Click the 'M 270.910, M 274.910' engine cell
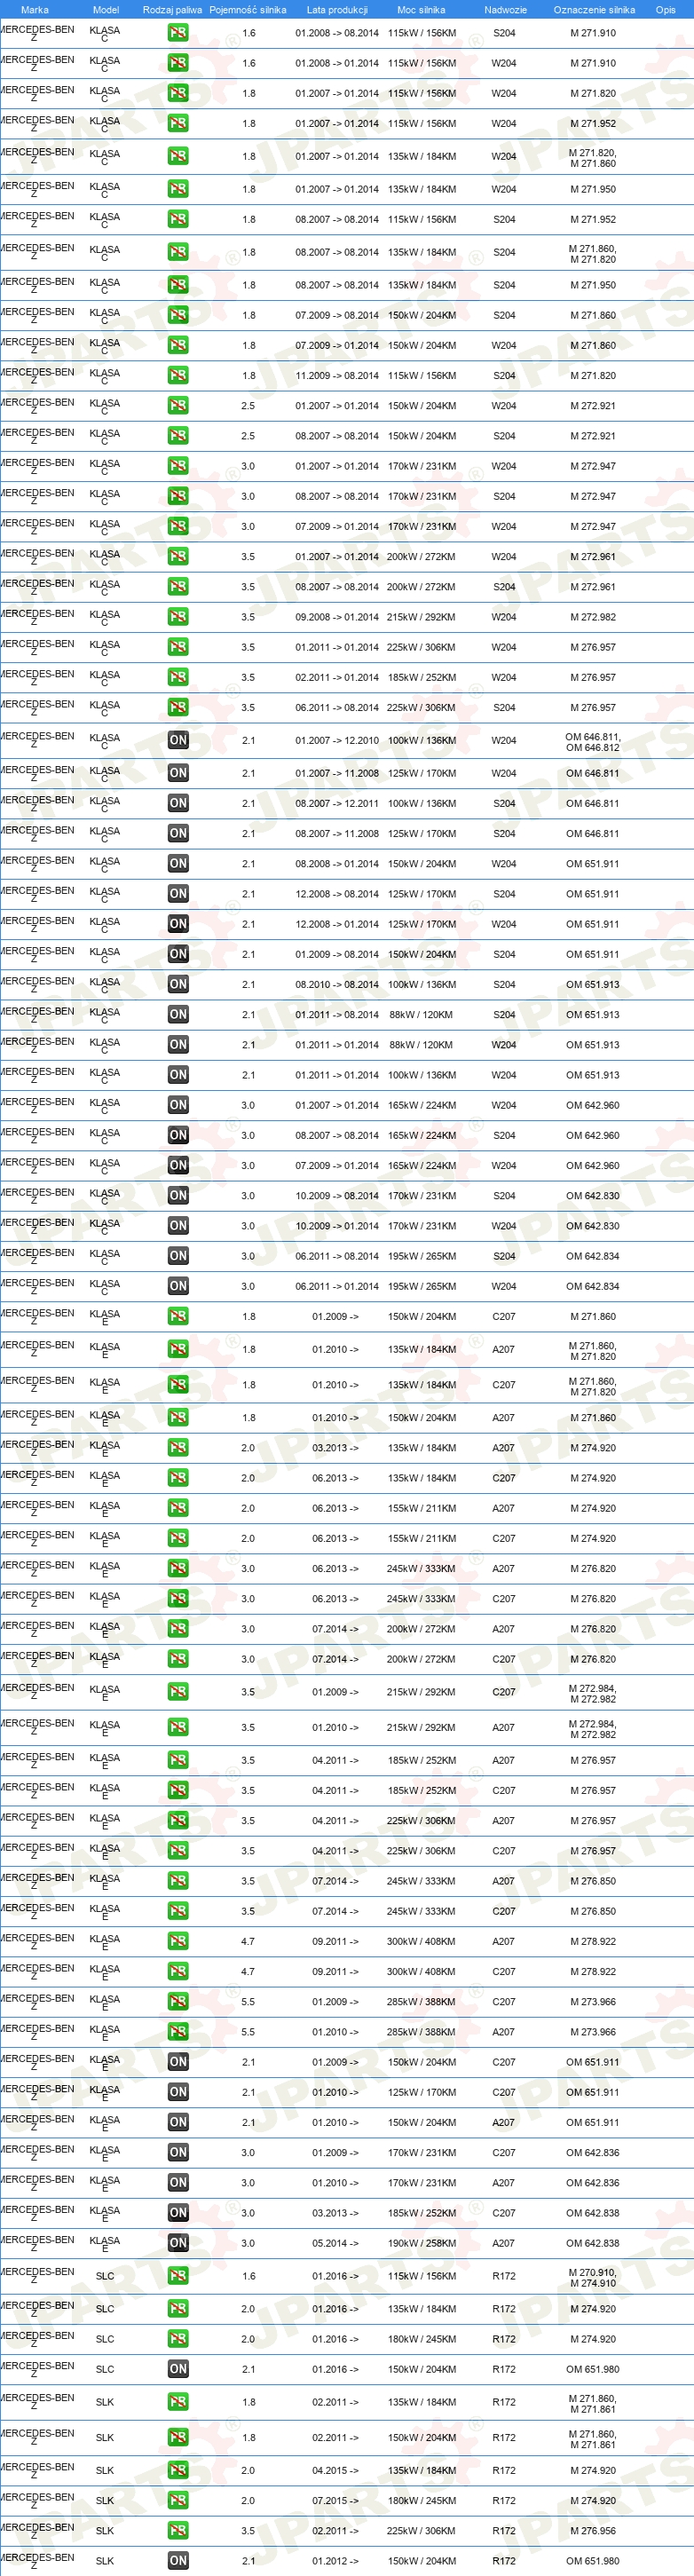The height and width of the screenshot is (2576, 694). coord(593,2277)
